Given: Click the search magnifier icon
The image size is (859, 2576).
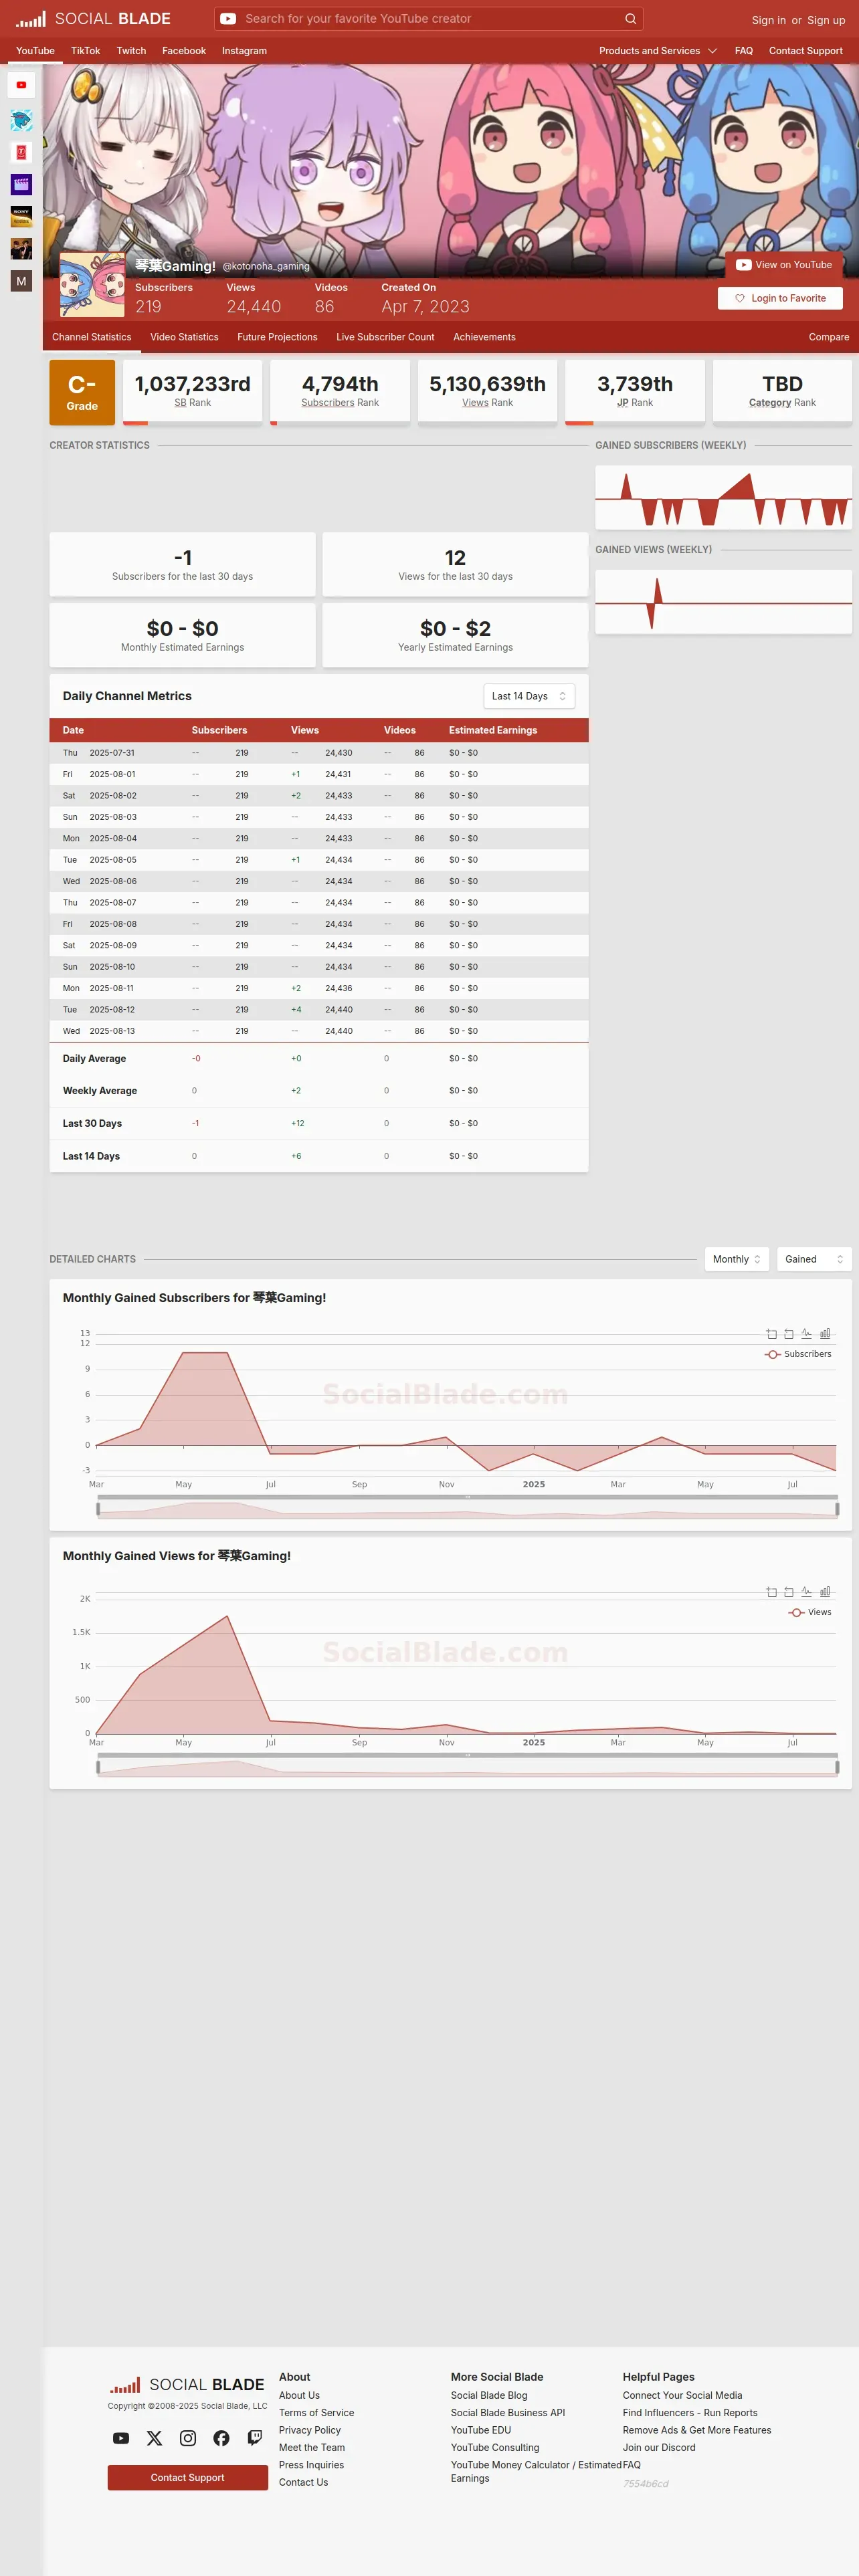Looking at the screenshot, I should 630,19.
